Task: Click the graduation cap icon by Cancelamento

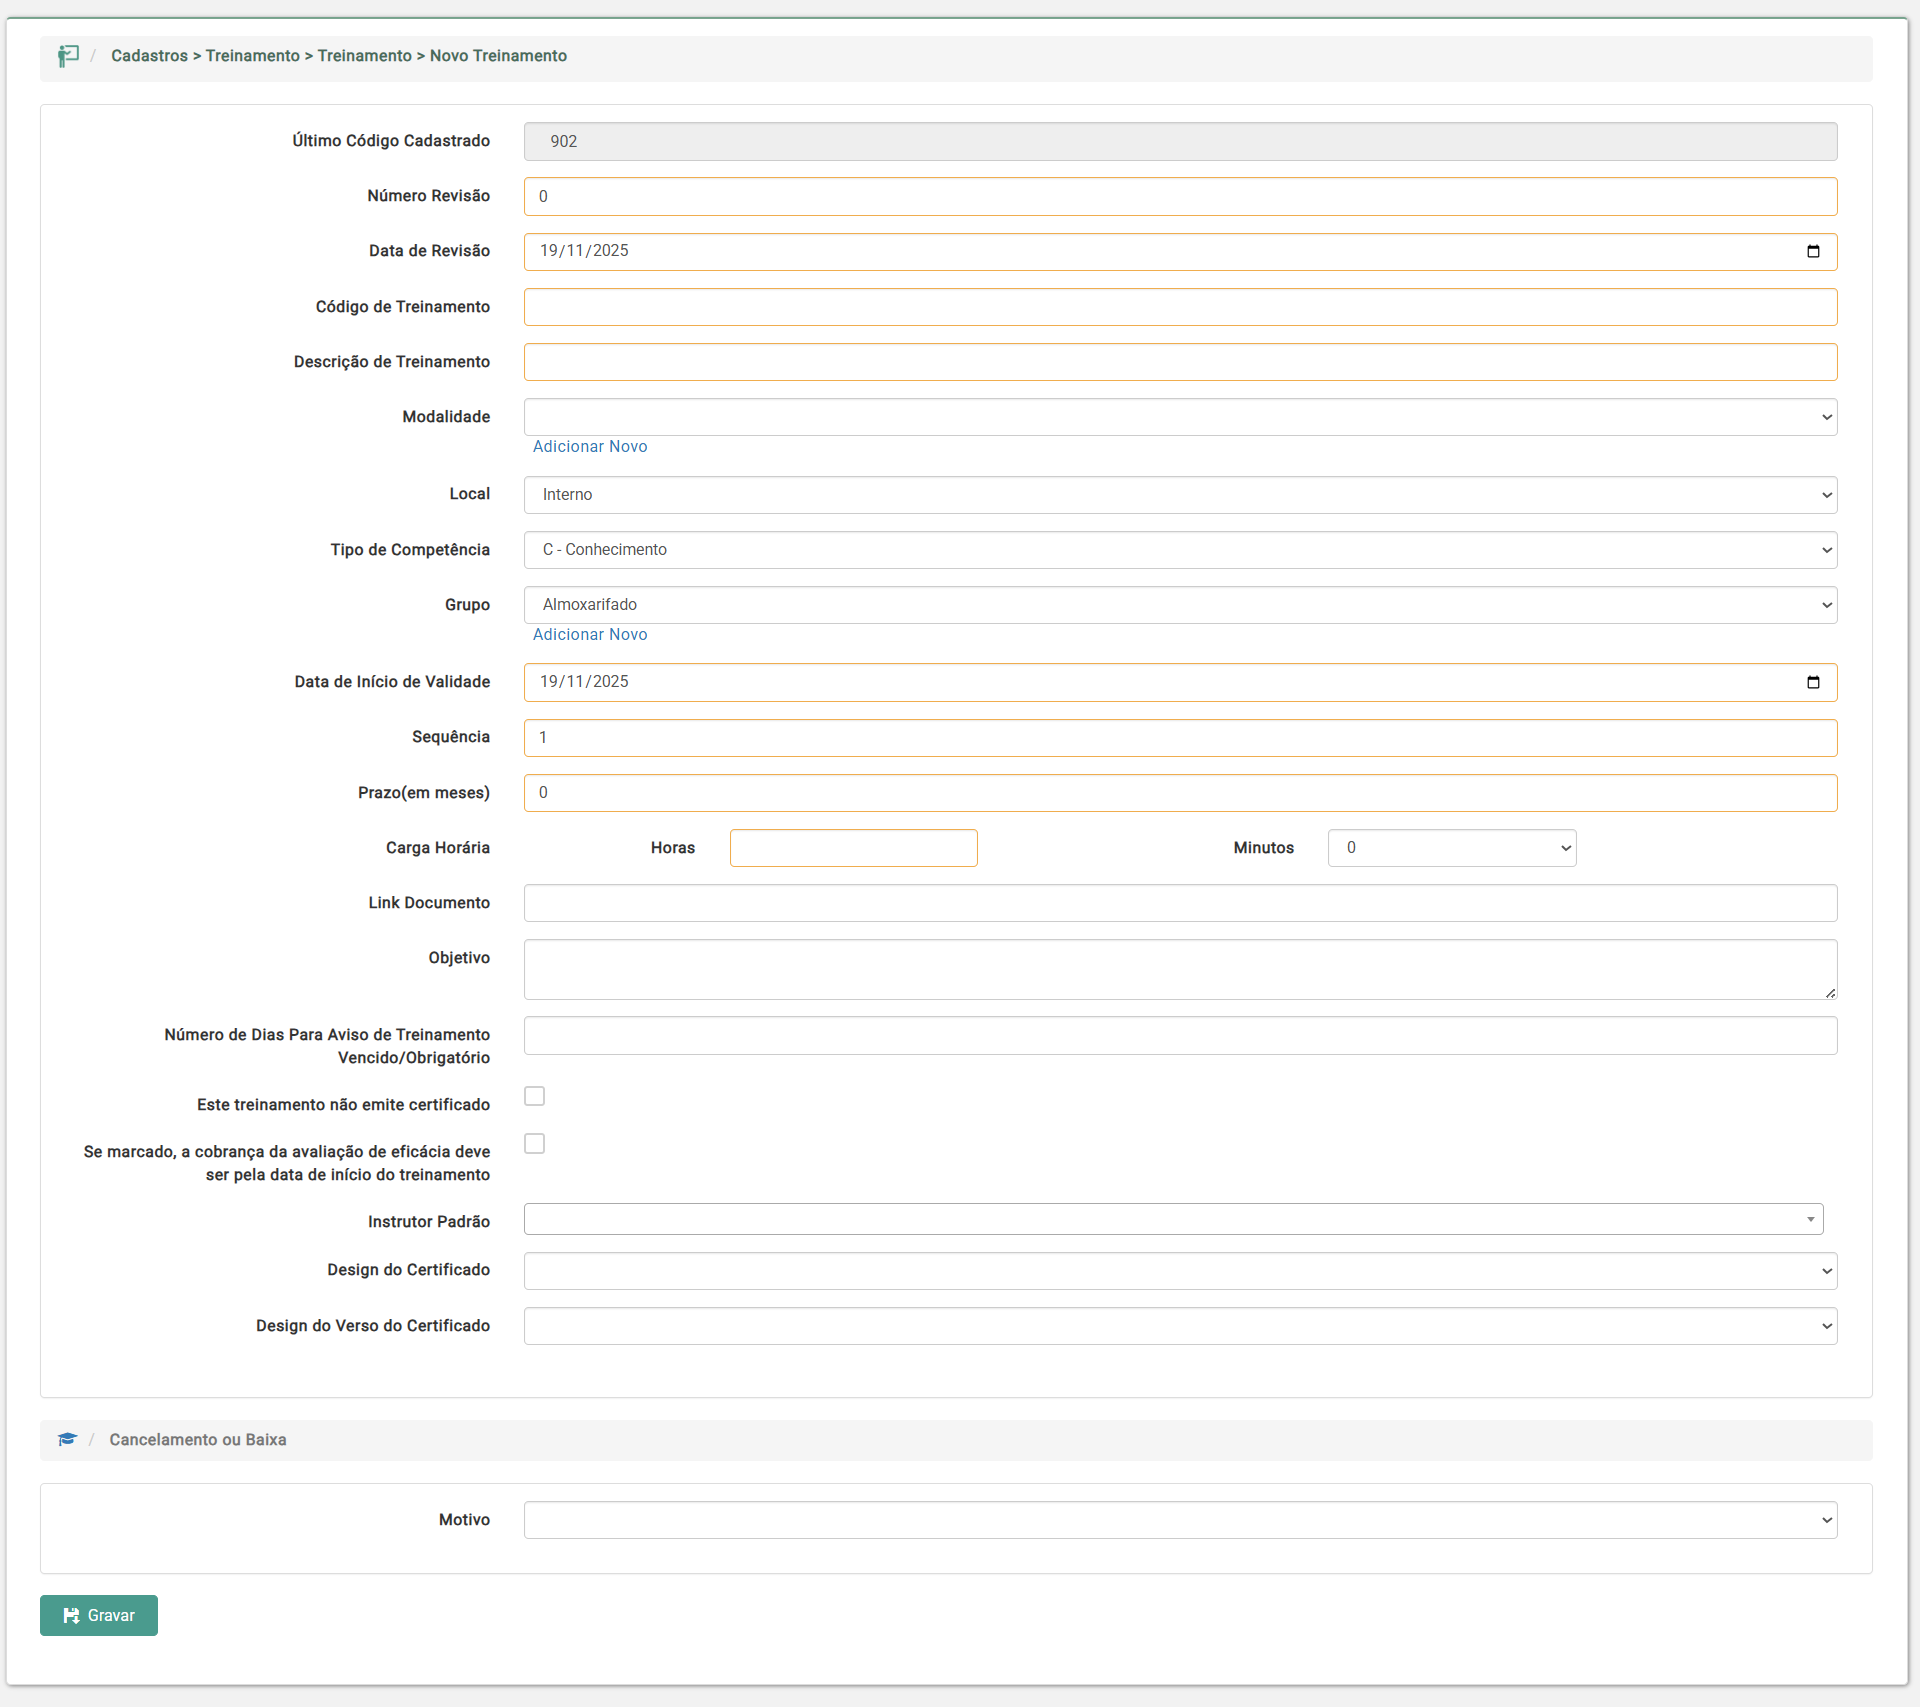Action: pos(67,1440)
